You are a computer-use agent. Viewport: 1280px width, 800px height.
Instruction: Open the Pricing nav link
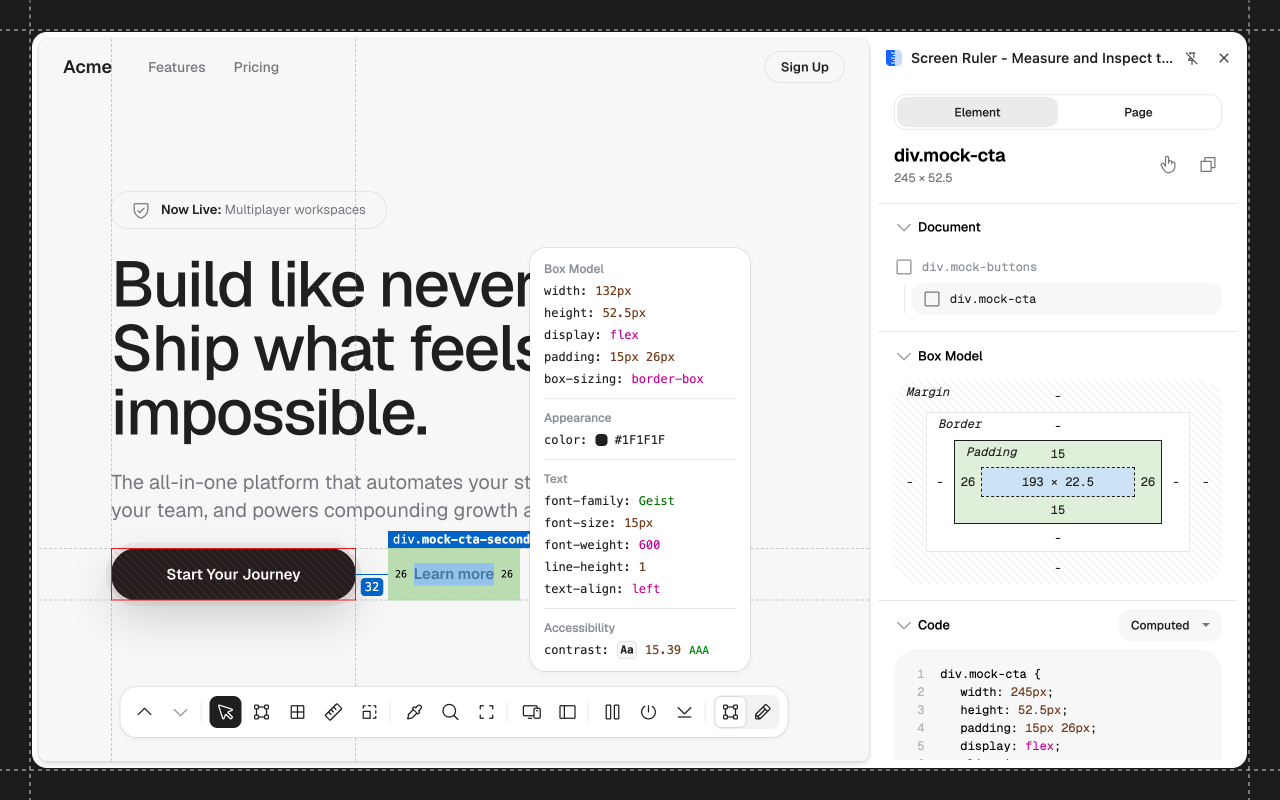tap(256, 67)
